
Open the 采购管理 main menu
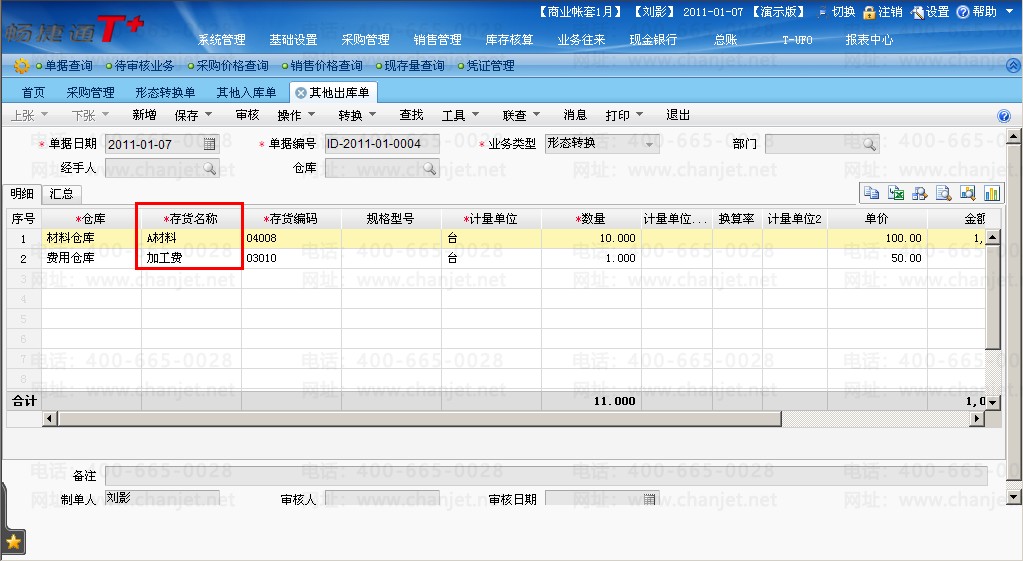pyautogui.click(x=365, y=40)
